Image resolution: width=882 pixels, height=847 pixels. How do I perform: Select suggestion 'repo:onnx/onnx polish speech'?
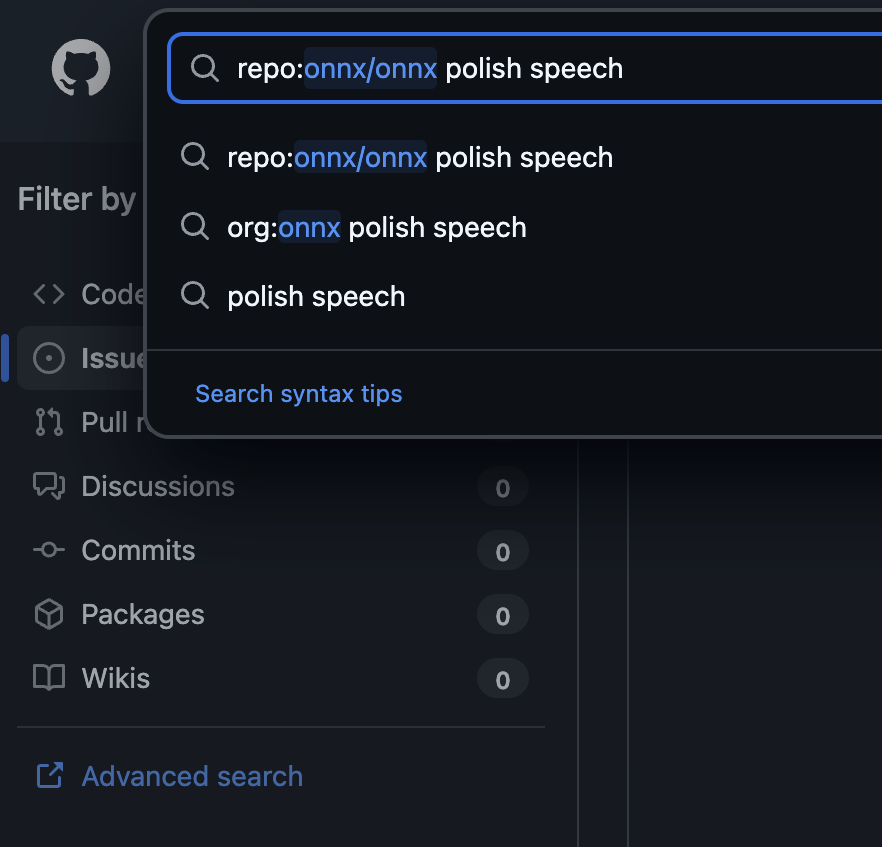(420, 157)
